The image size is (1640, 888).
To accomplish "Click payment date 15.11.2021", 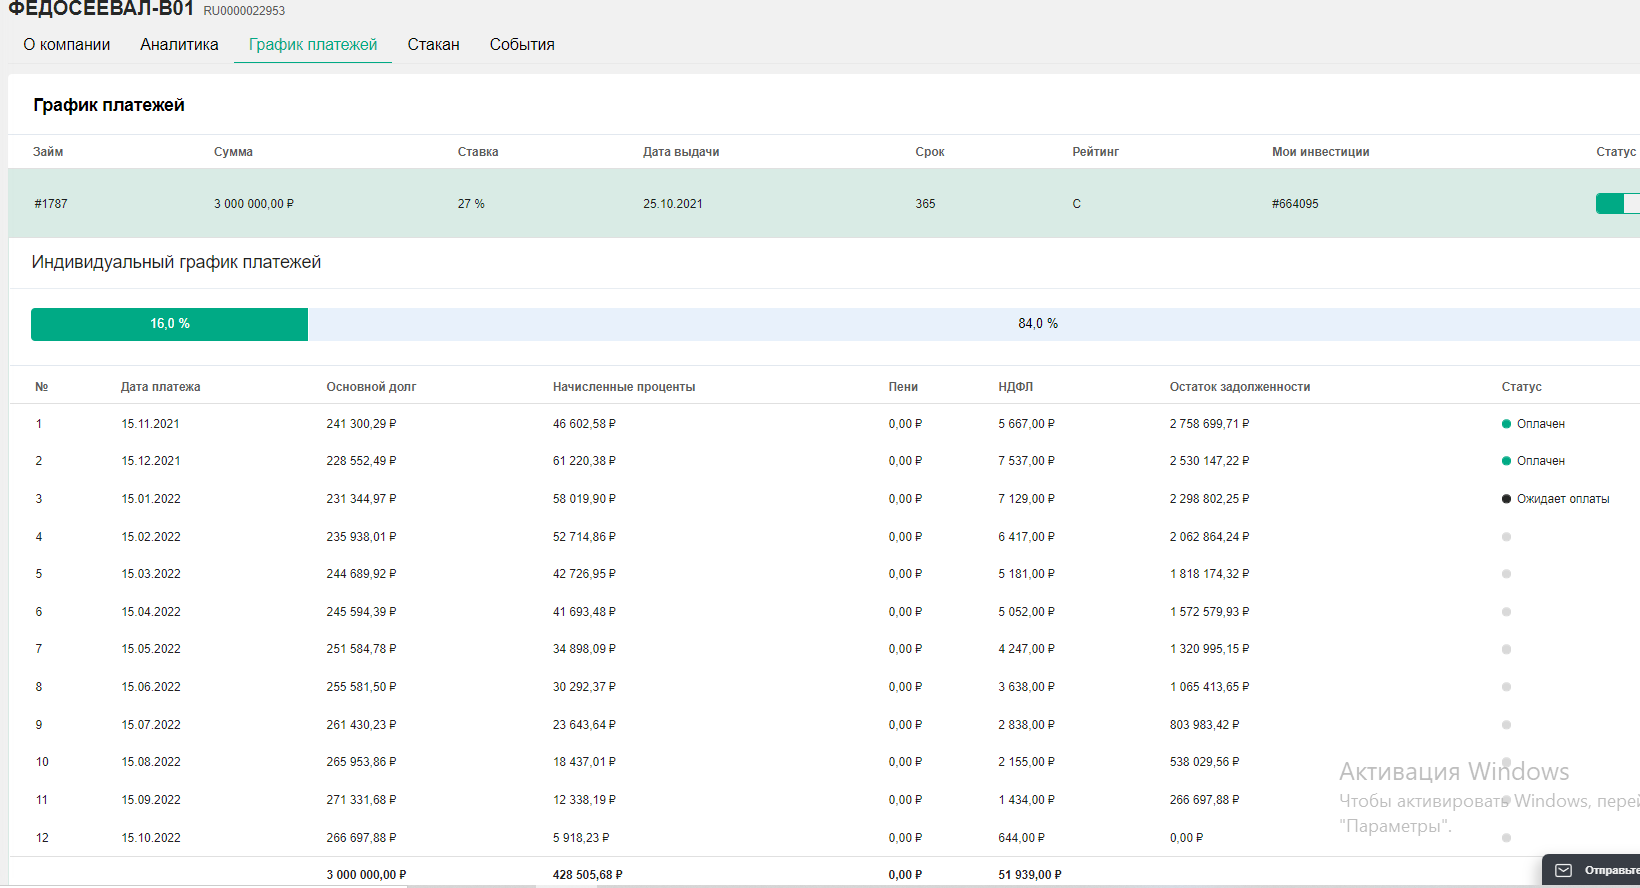I will tap(151, 424).
